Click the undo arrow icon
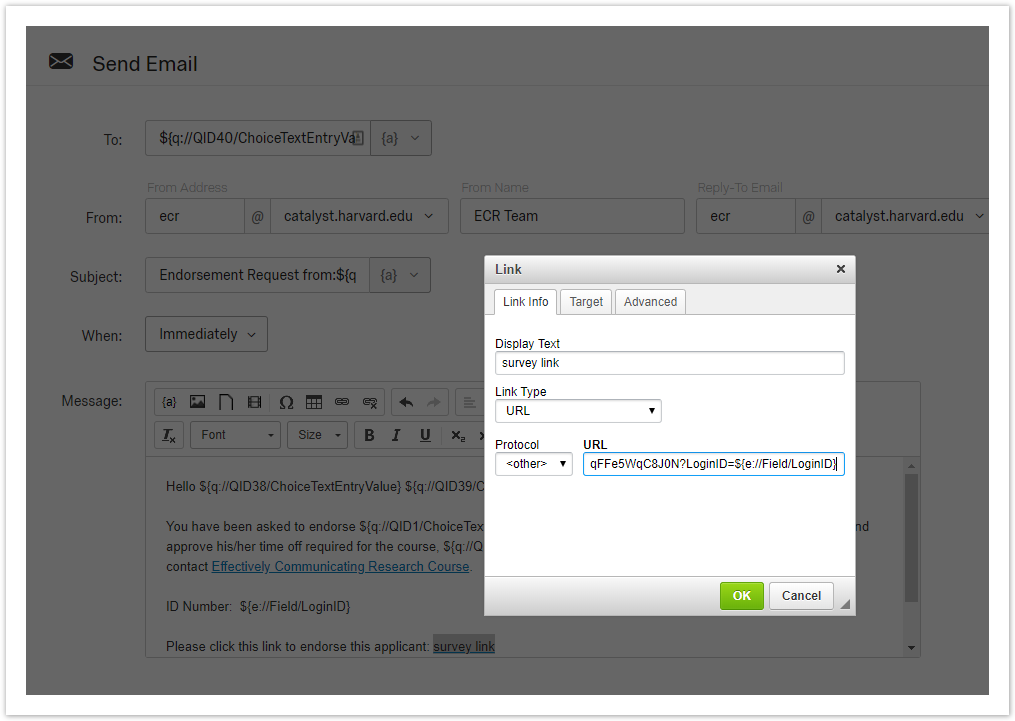 (x=406, y=402)
